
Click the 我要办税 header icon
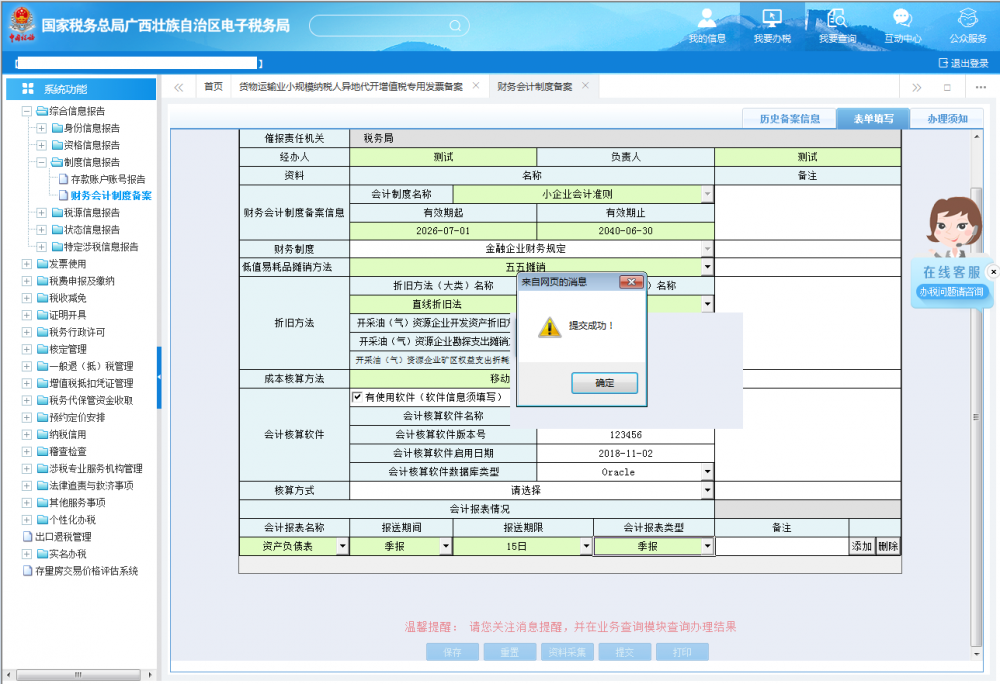(x=771, y=25)
